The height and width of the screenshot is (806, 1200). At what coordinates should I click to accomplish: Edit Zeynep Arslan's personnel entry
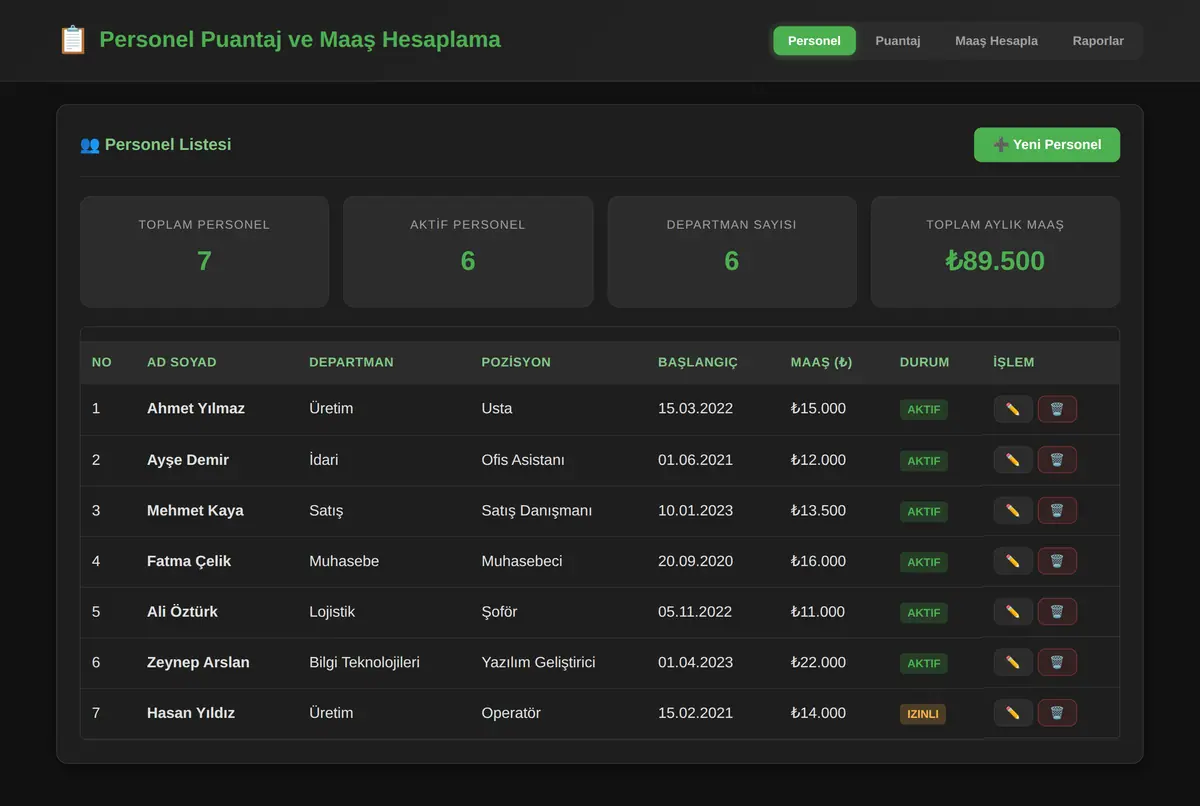(x=1013, y=662)
